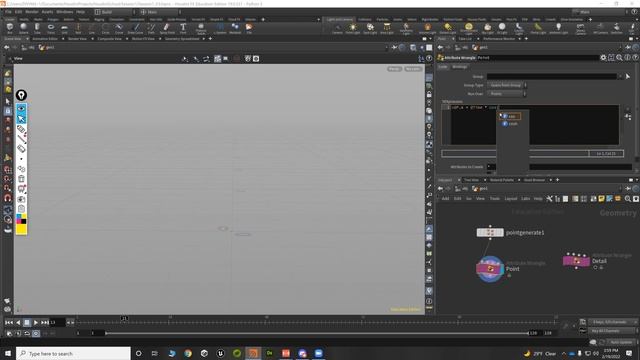Image resolution: width=640 pixels, height=360 pixels.
Task: Open Group Type dropdown
Action: [x=507, y=85]
